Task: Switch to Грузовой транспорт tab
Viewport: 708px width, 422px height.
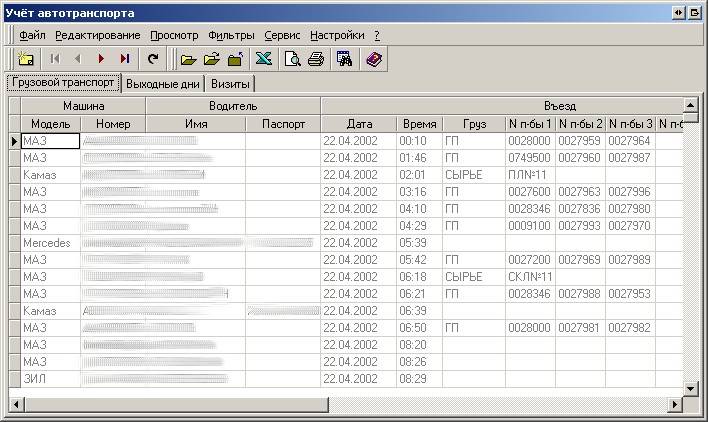Action: coord(63,83)
